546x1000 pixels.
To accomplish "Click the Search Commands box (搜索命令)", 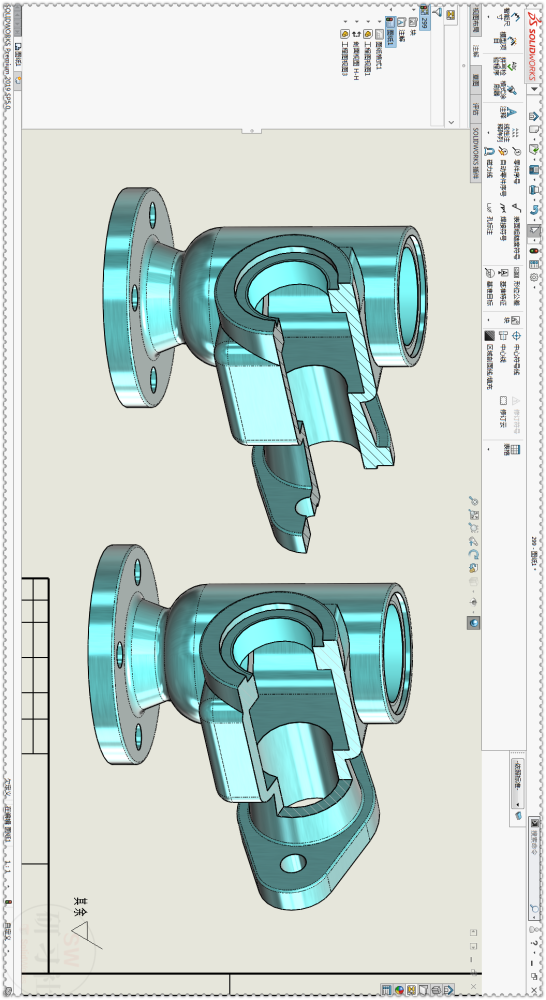I will [x=534, y=869].
